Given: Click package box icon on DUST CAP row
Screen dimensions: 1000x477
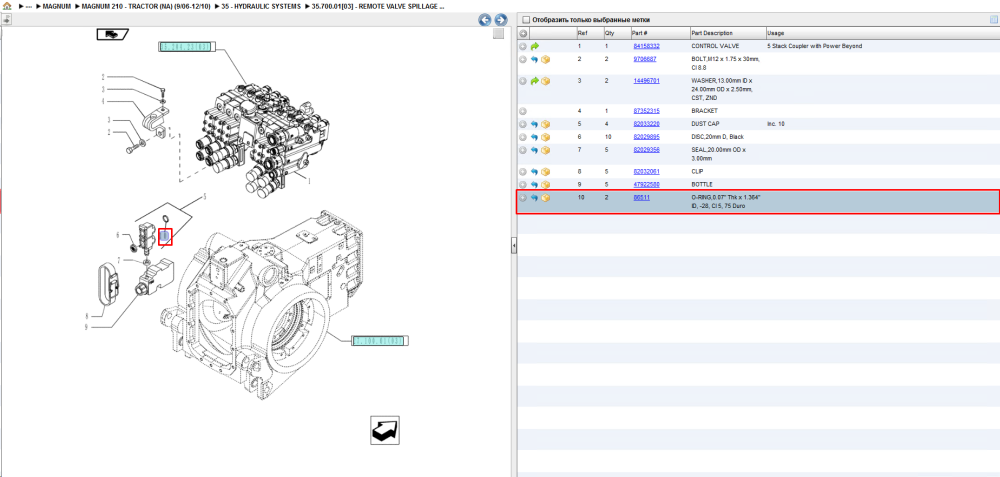Looking at the screenshot, I should 546,124.
